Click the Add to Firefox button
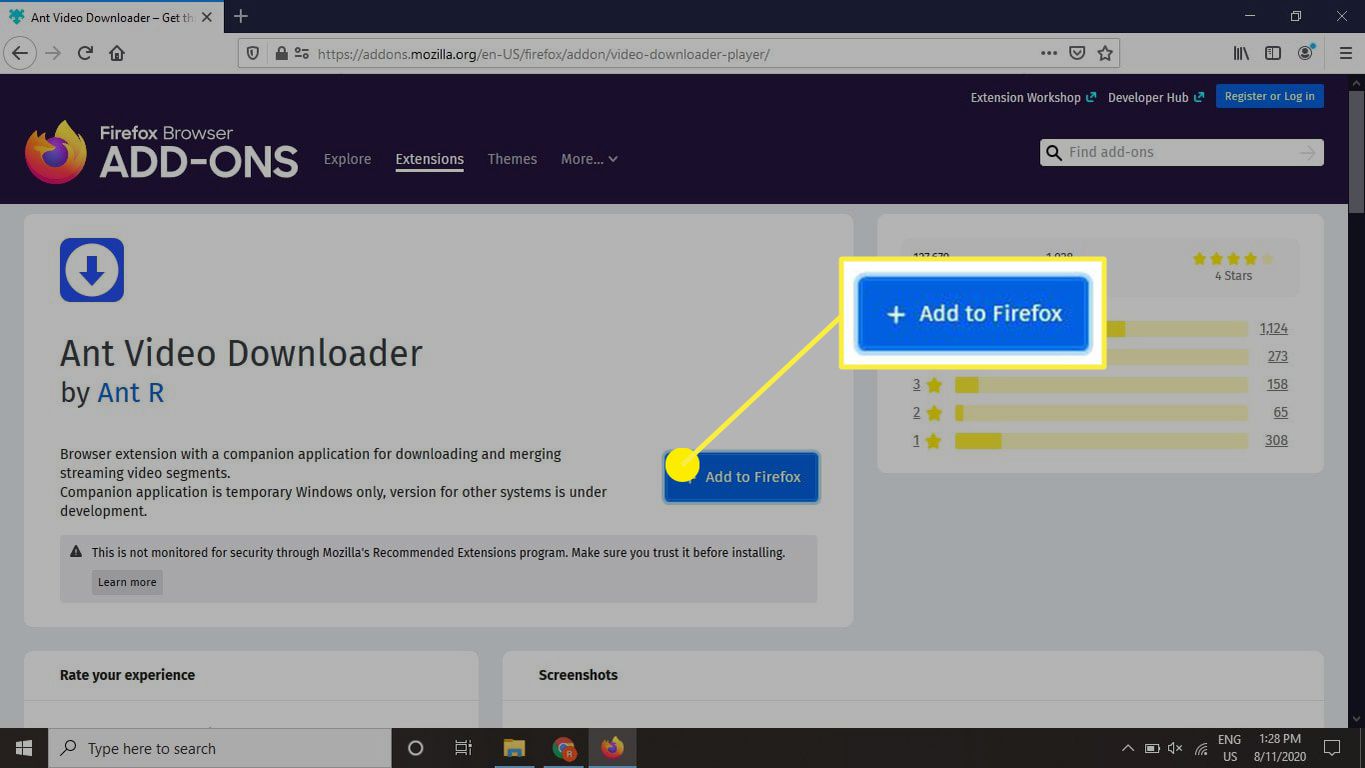The width and height of the screenshot is (1365, 768). coord(742,477)
